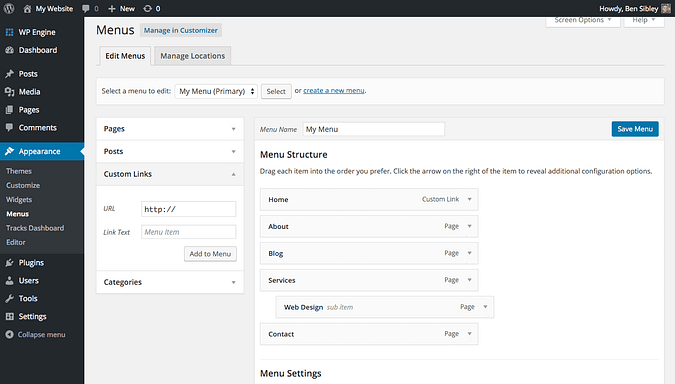Expand the Posts meta box
Screen dimensions: 675x384
[170, 152]
